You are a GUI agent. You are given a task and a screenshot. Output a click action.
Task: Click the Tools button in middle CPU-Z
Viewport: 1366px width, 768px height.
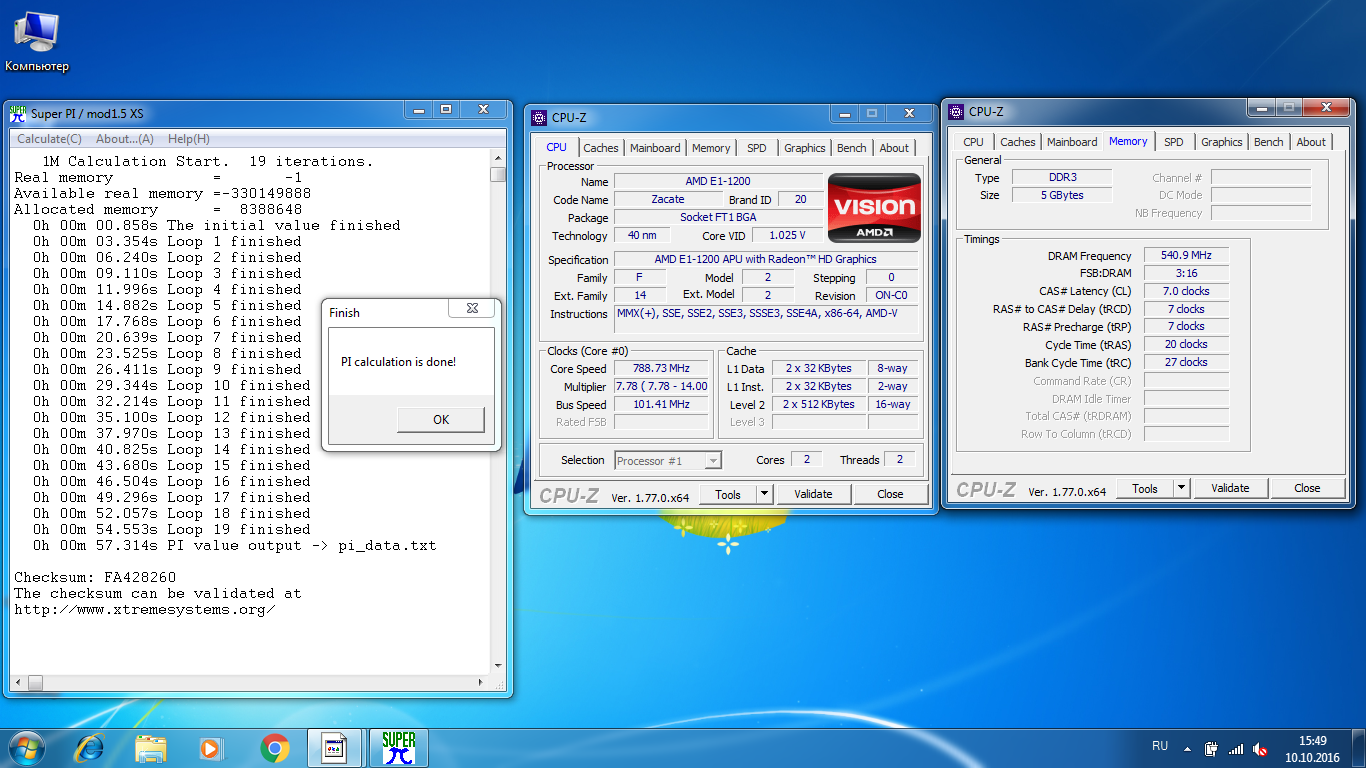click(x=728, y=494)
